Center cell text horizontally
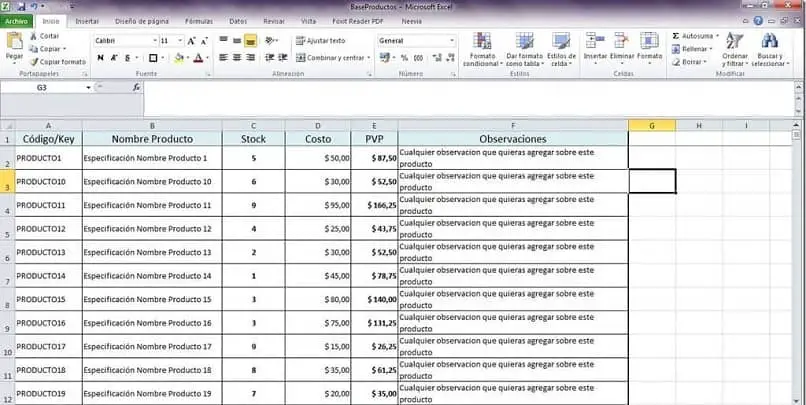Screen dimensions: 806x405 tap(236, 58)
